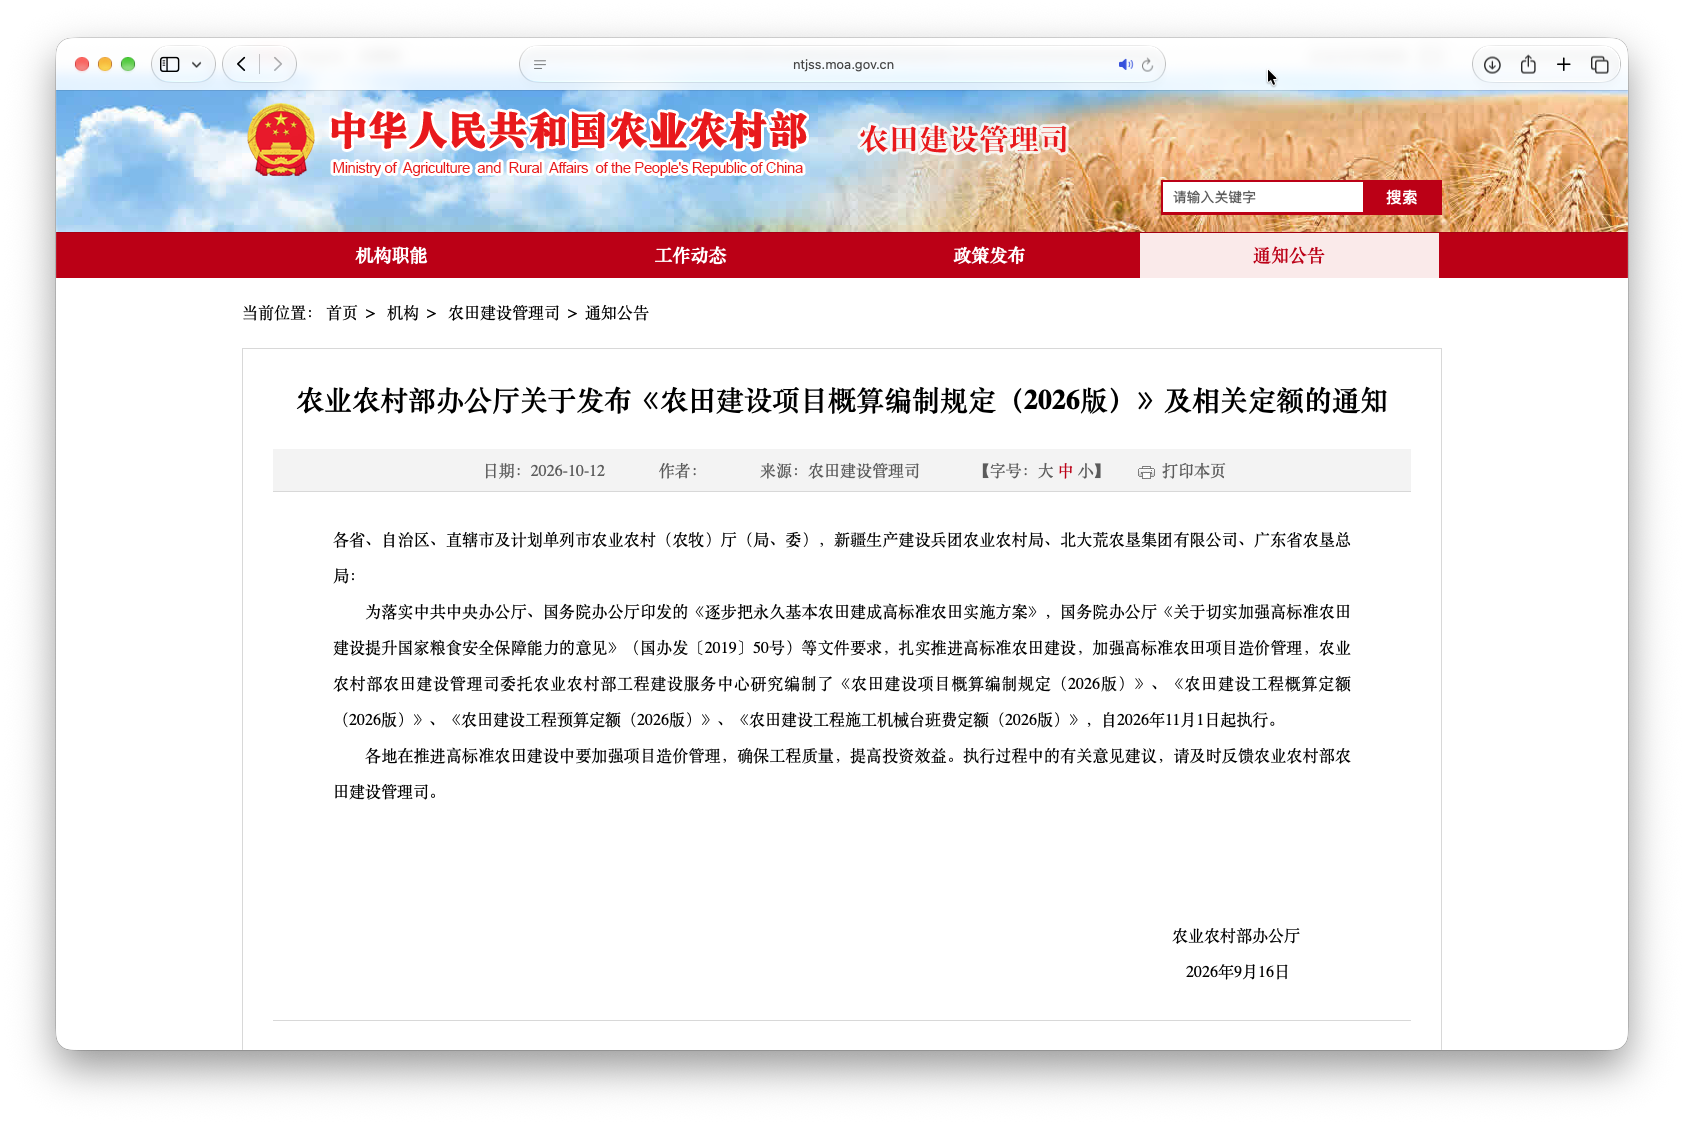Viewport: 1684px width, 1124px height.
Task: Open a new tab with plus icon
Action: [1564, 64]
